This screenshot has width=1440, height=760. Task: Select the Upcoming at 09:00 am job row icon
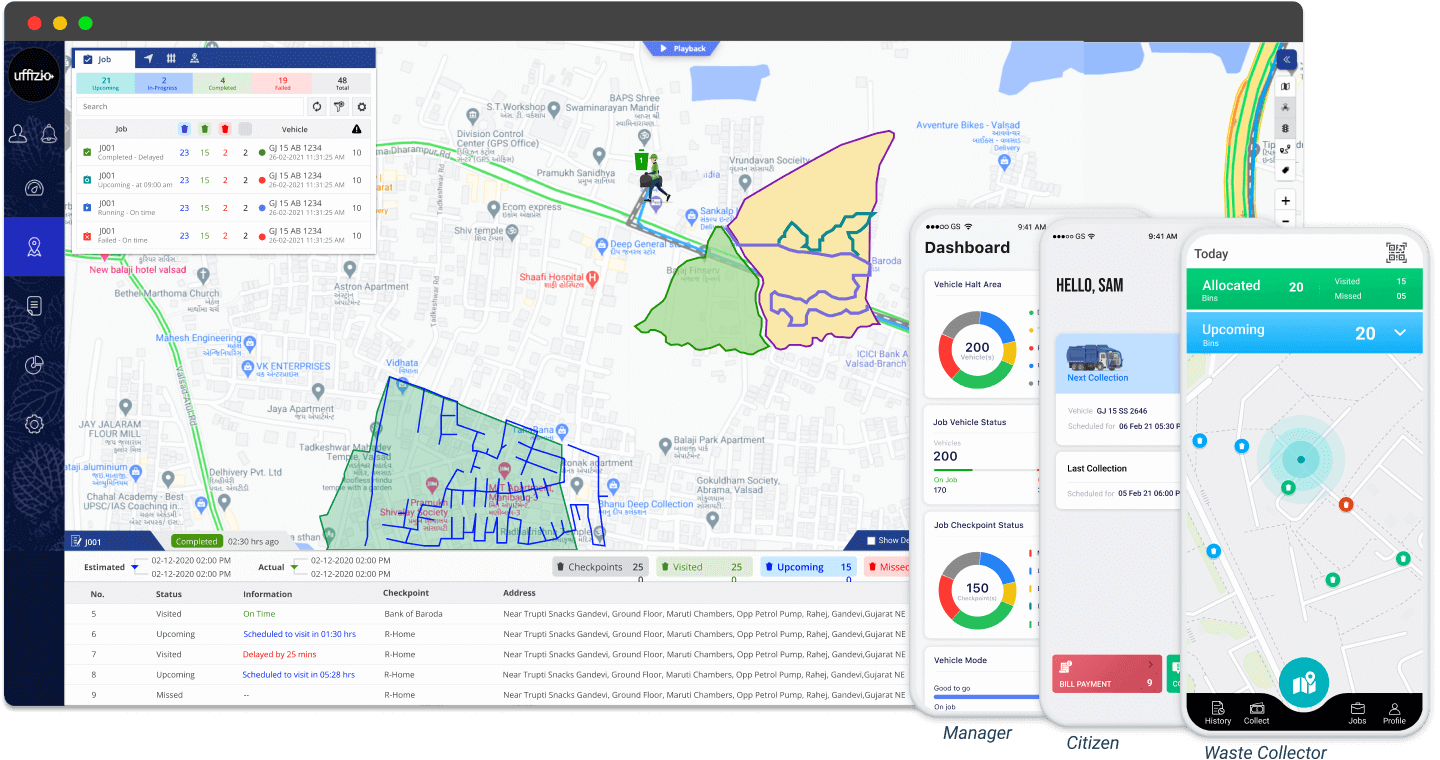[x=88, y=180]
